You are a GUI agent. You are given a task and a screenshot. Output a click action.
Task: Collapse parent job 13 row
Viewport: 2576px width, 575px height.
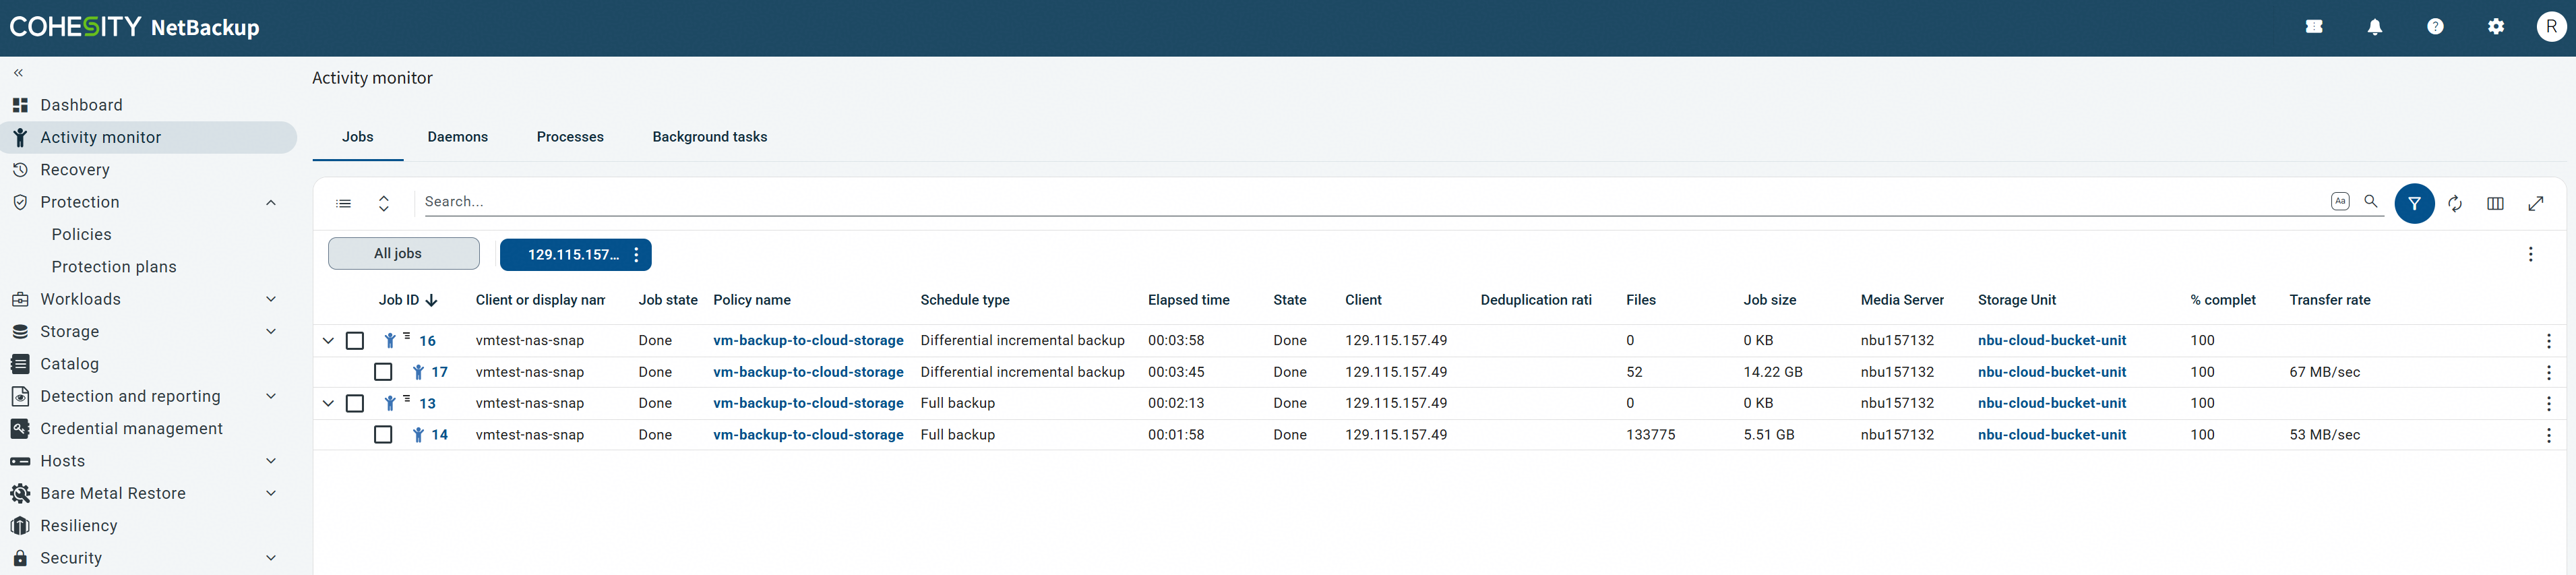pos(328,403)
